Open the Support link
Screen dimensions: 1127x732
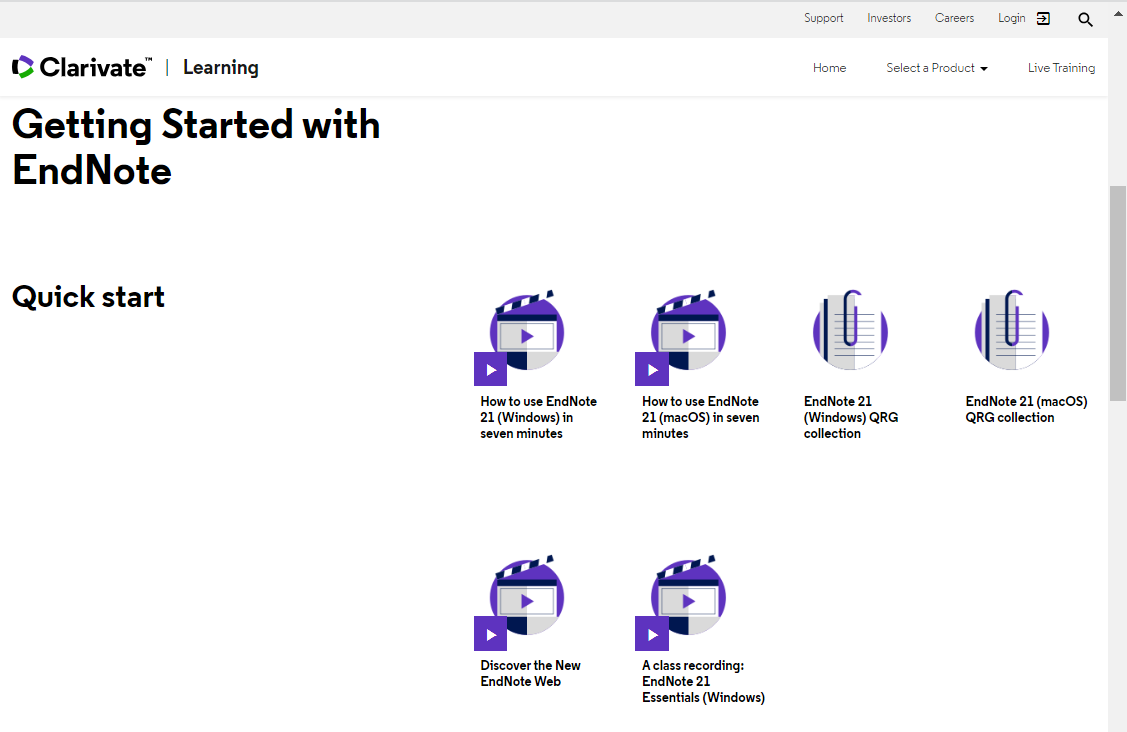tap(823, 18)
